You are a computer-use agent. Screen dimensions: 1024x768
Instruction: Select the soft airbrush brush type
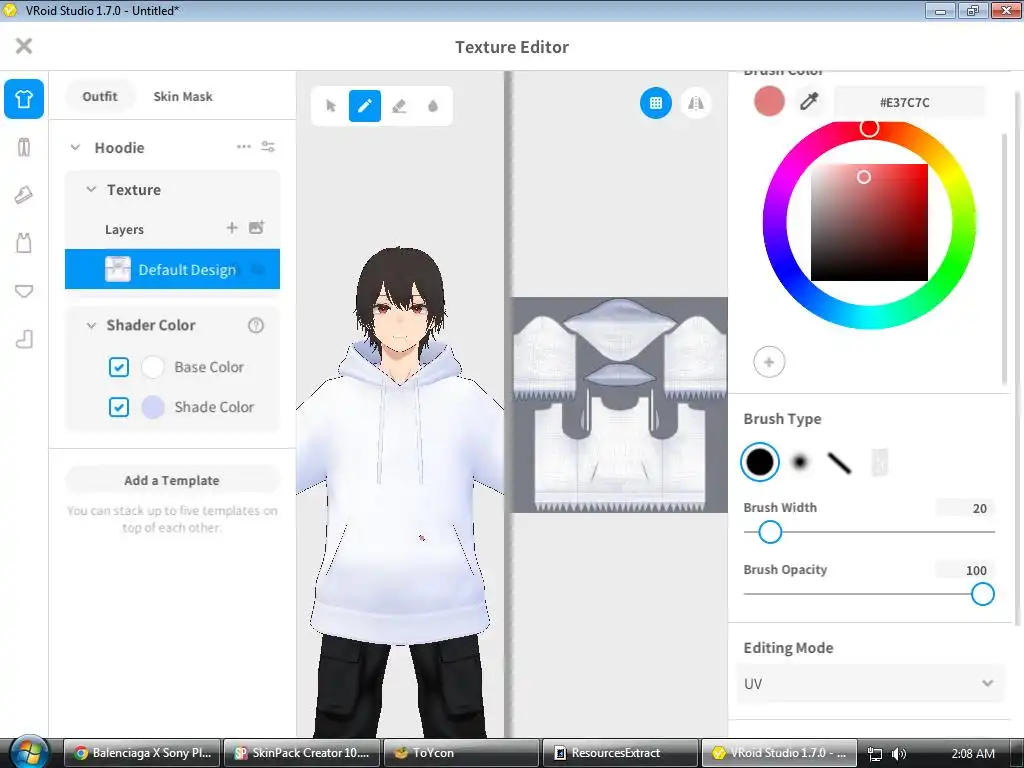coord(800,462)
